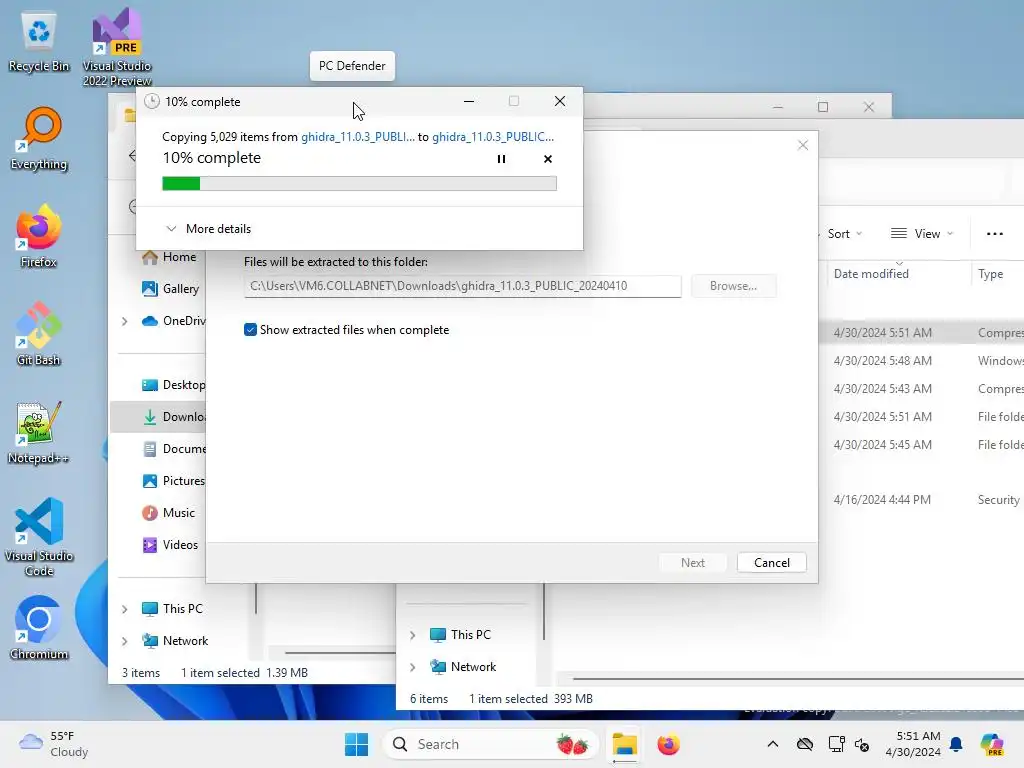Open the View dropdown in Explorer
Screen dimensions: 1024x768
922,234
